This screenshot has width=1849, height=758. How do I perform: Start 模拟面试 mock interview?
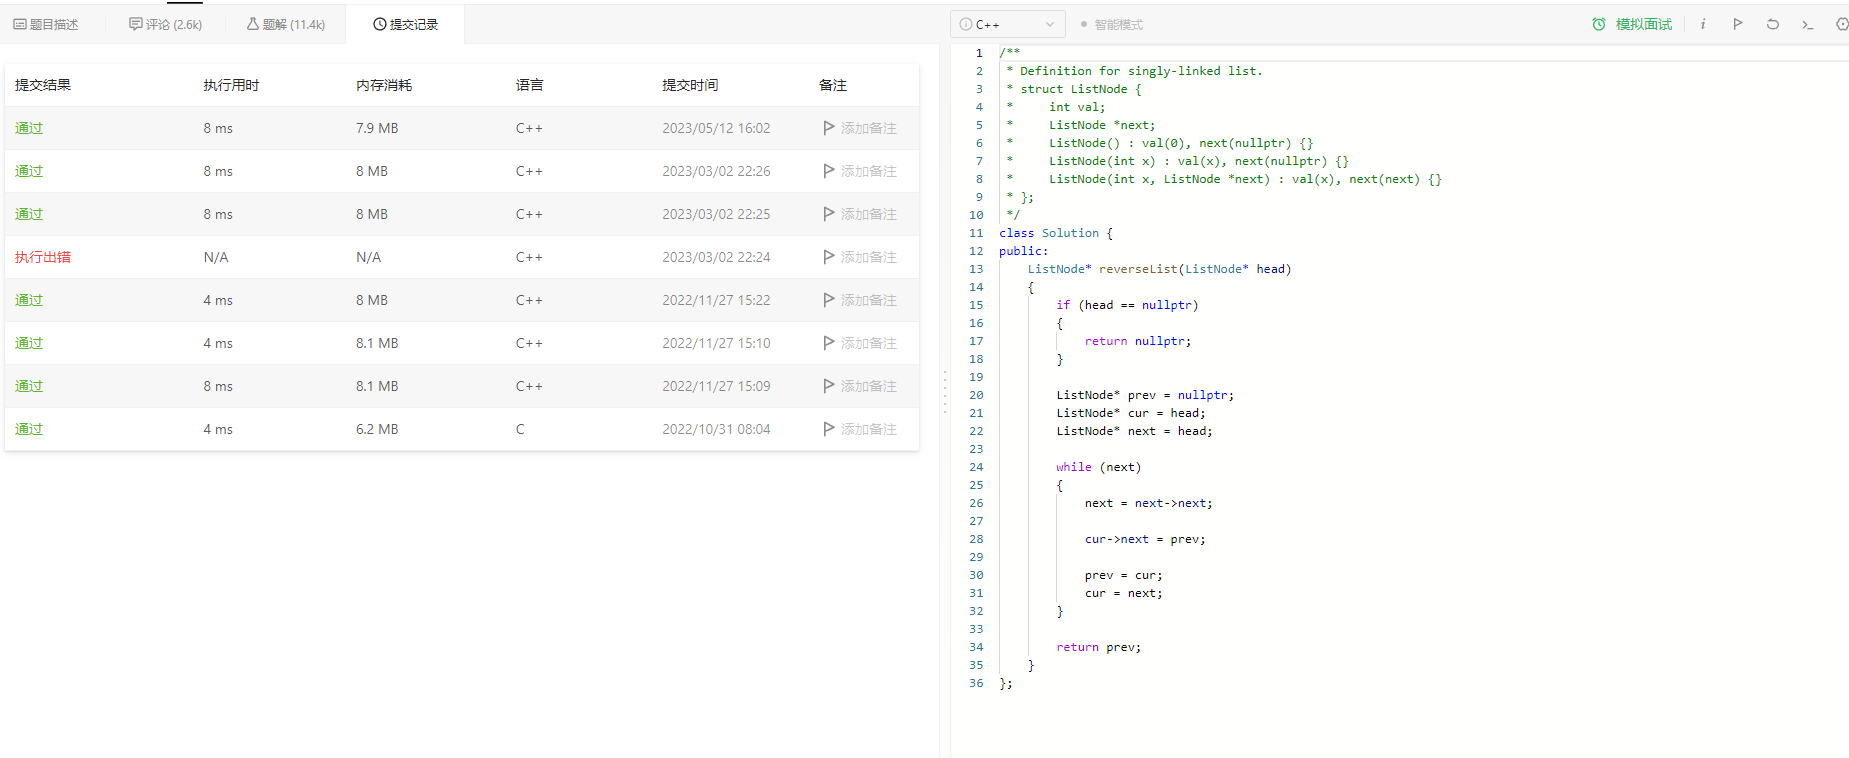tap(1632, 24)
